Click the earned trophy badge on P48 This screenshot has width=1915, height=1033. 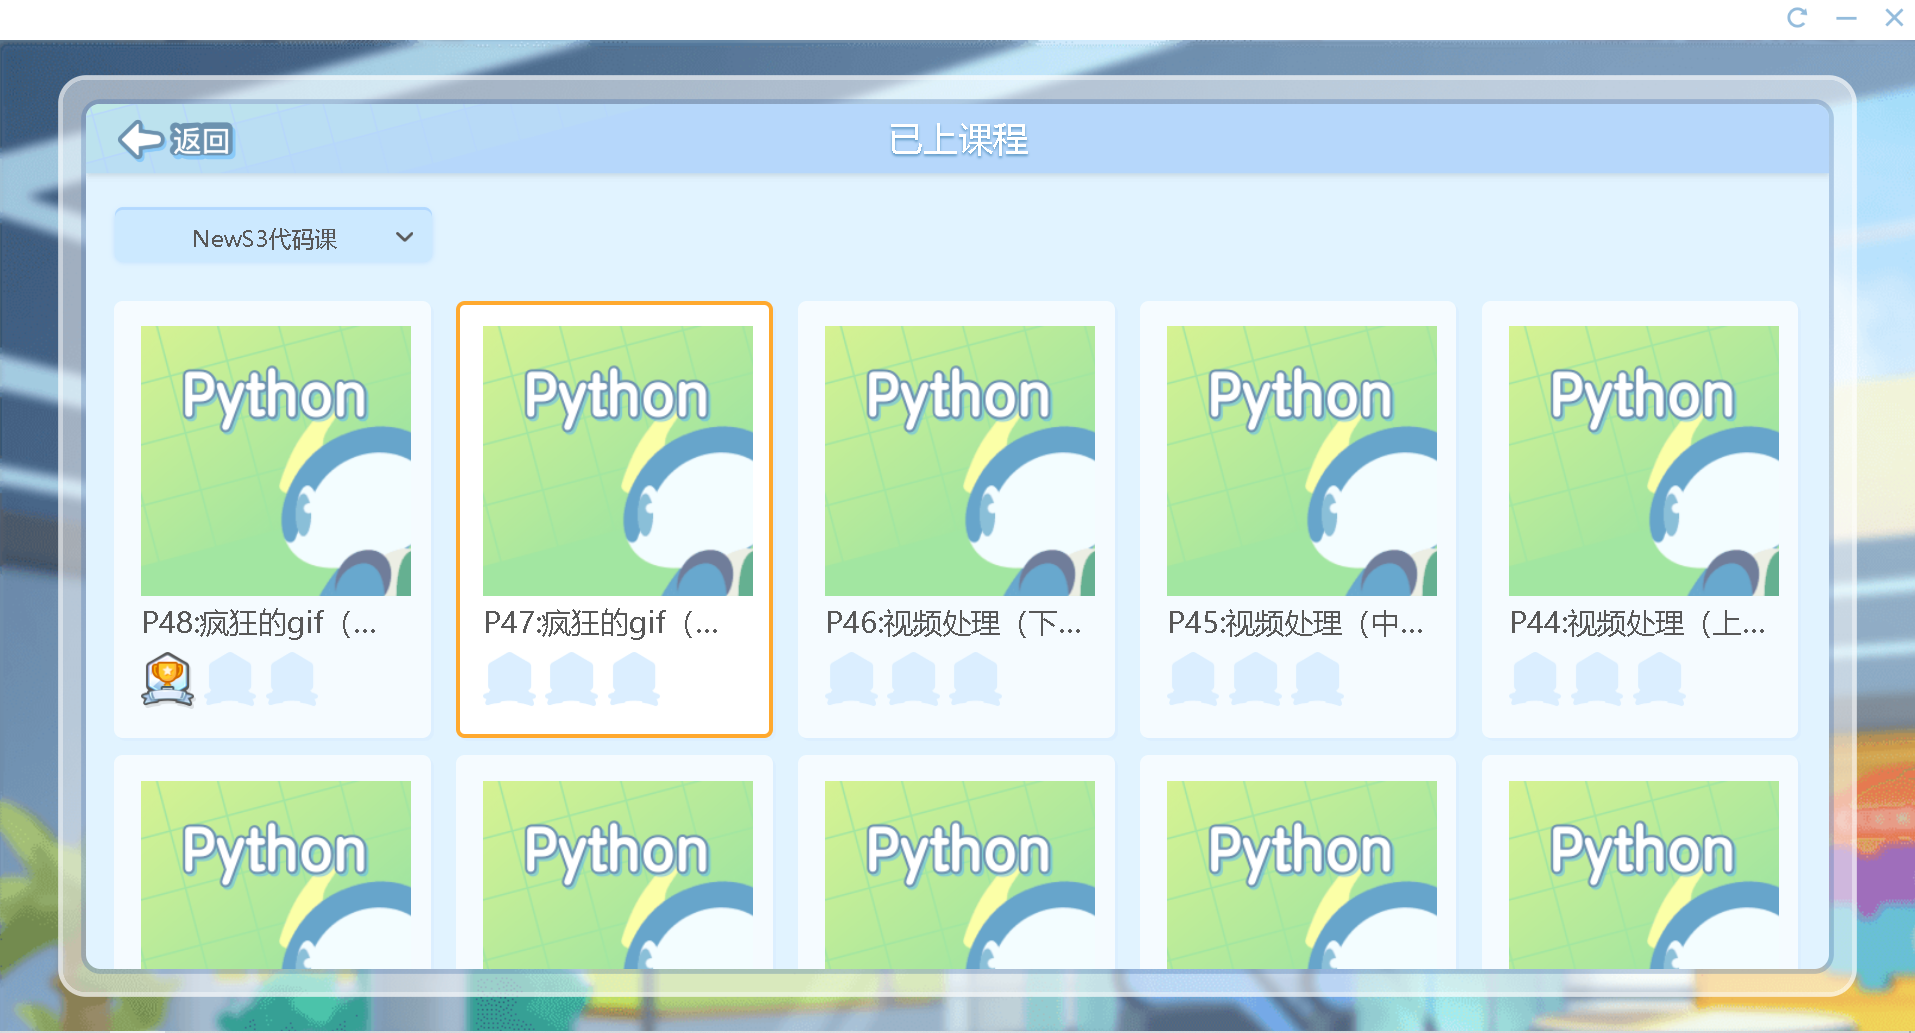coord(168,679)
